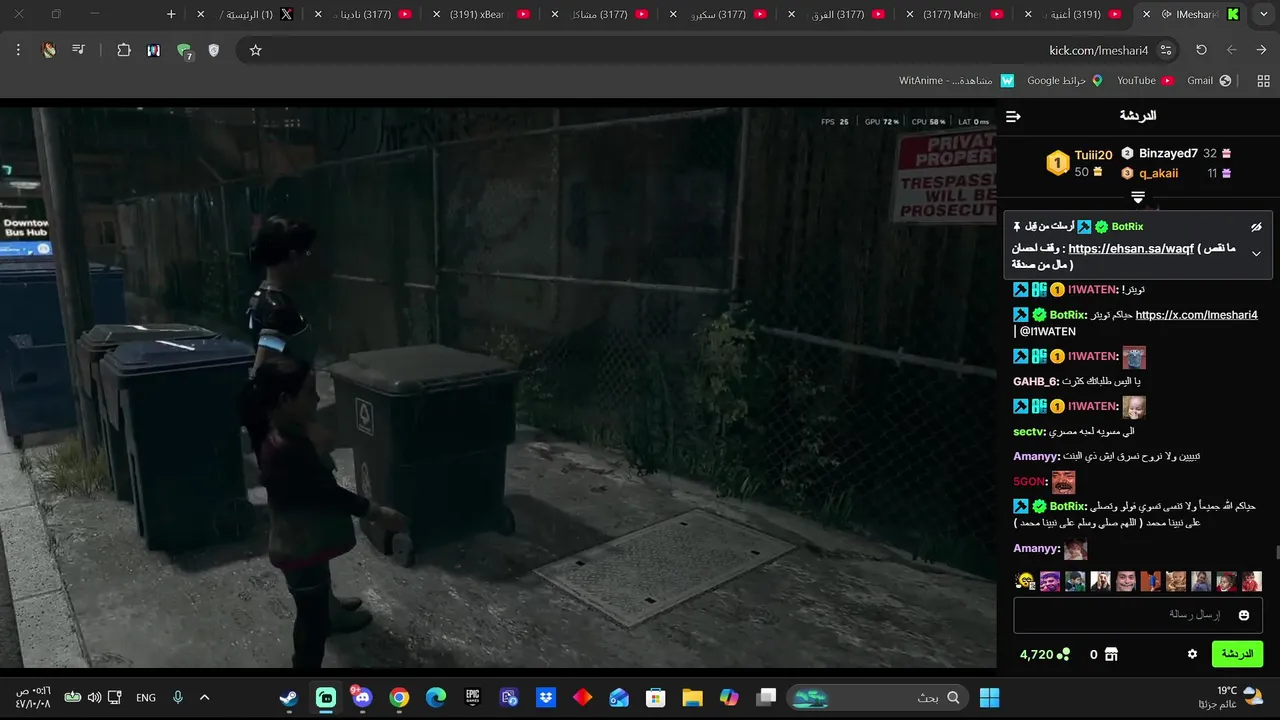
Task: Open the volume control tray icon
Action: click(94, 697)
